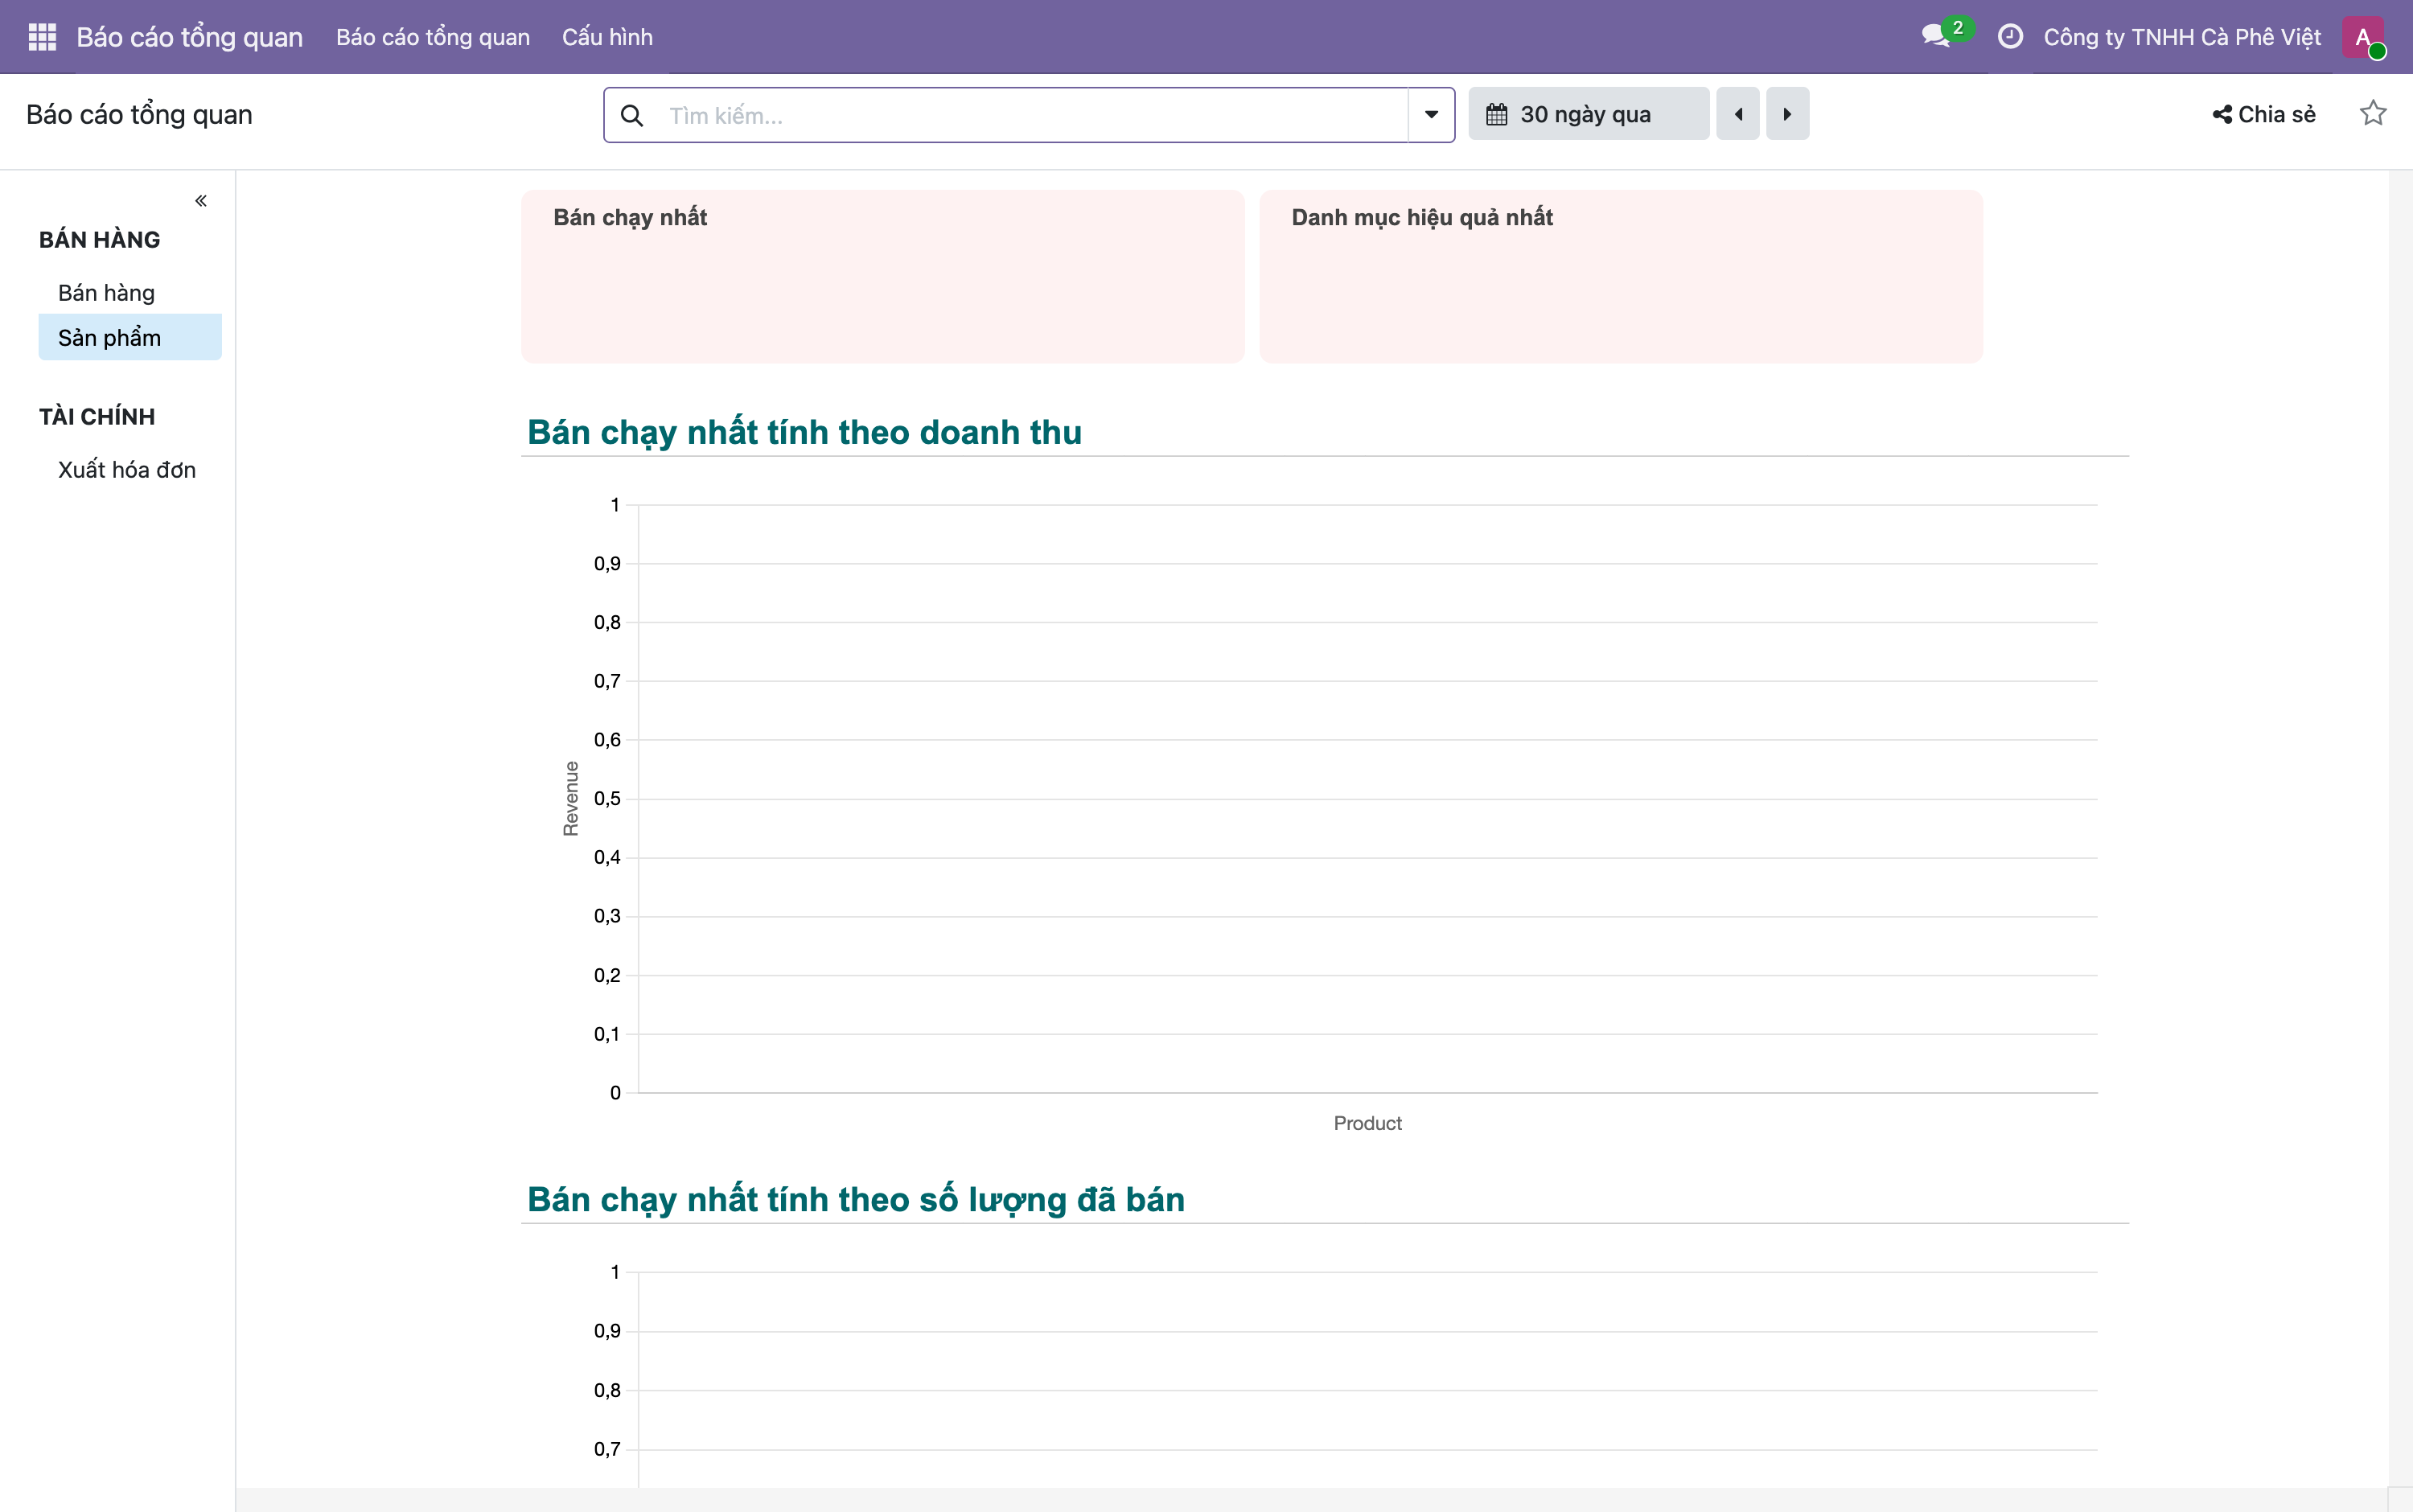Click the calendar icon in date filter
Viewport: 2413px width, 1512px height.
point(1496,114)
